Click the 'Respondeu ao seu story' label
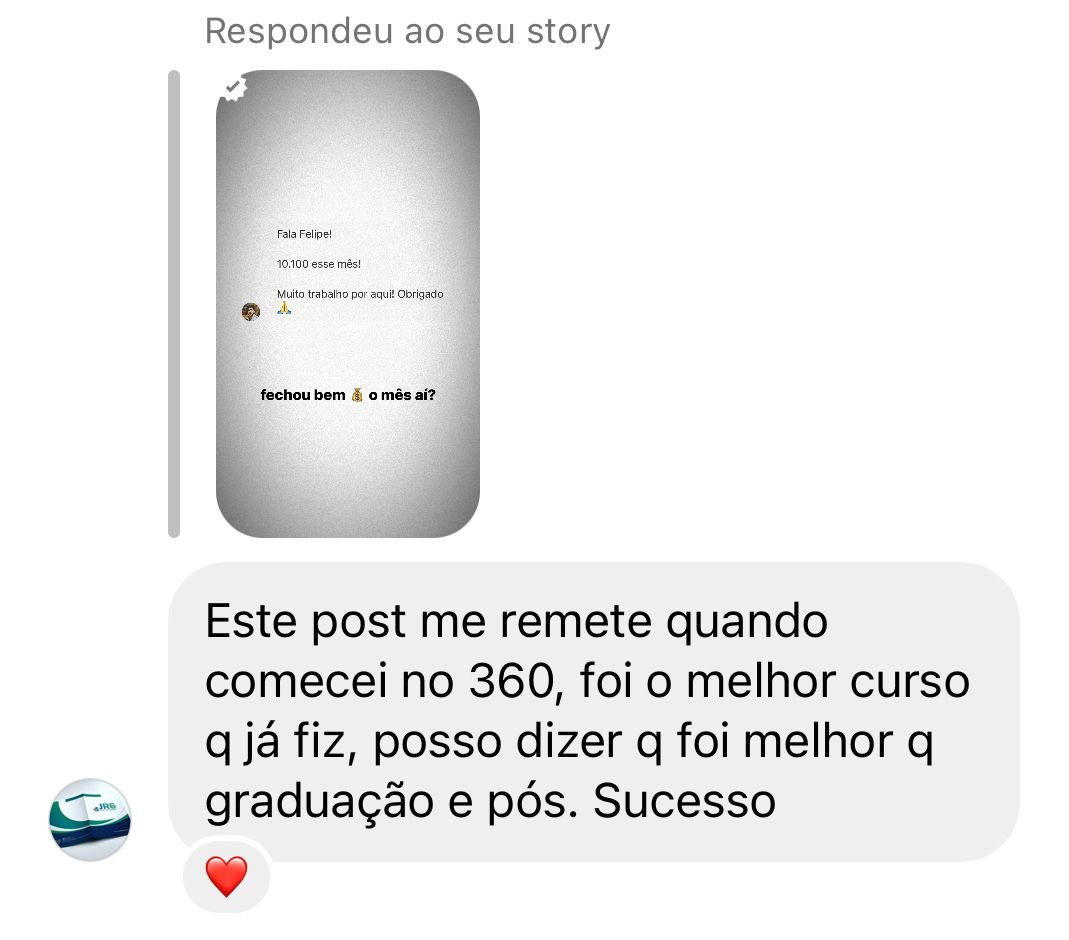 coord(407,31)
